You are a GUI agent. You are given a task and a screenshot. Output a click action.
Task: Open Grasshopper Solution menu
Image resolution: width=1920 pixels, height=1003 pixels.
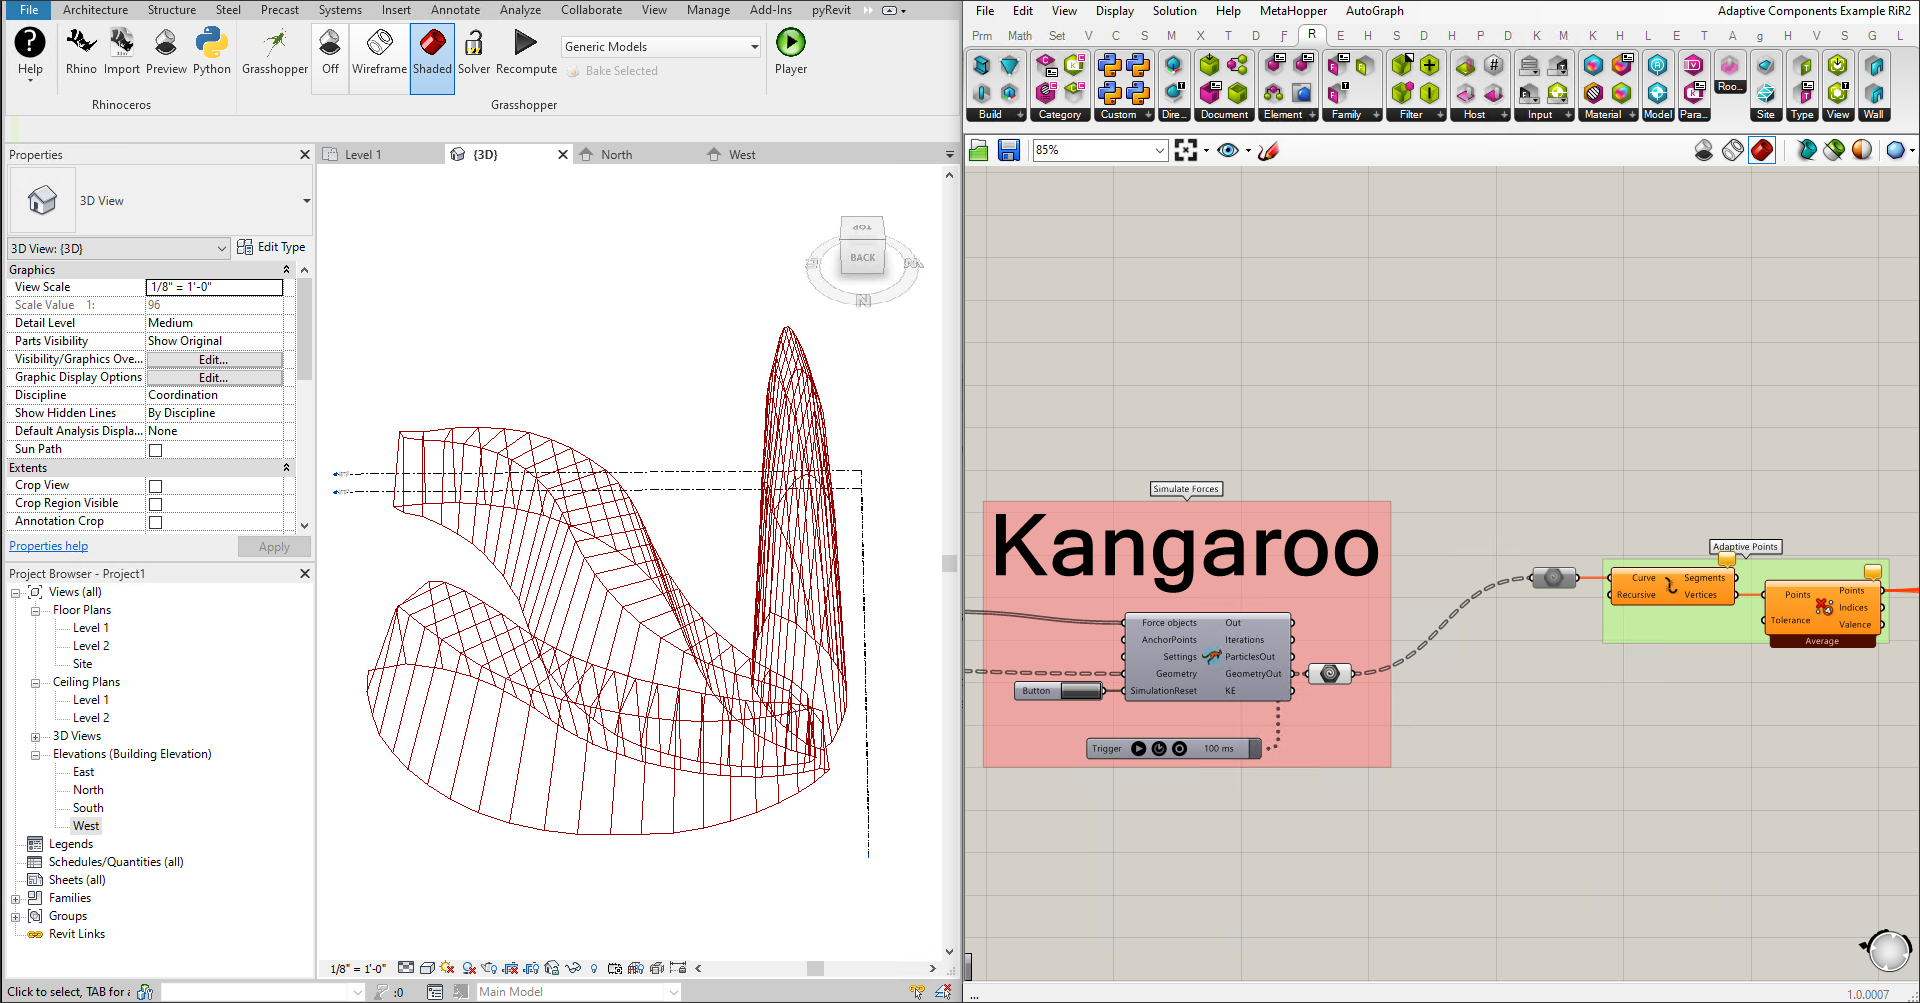1174,11
